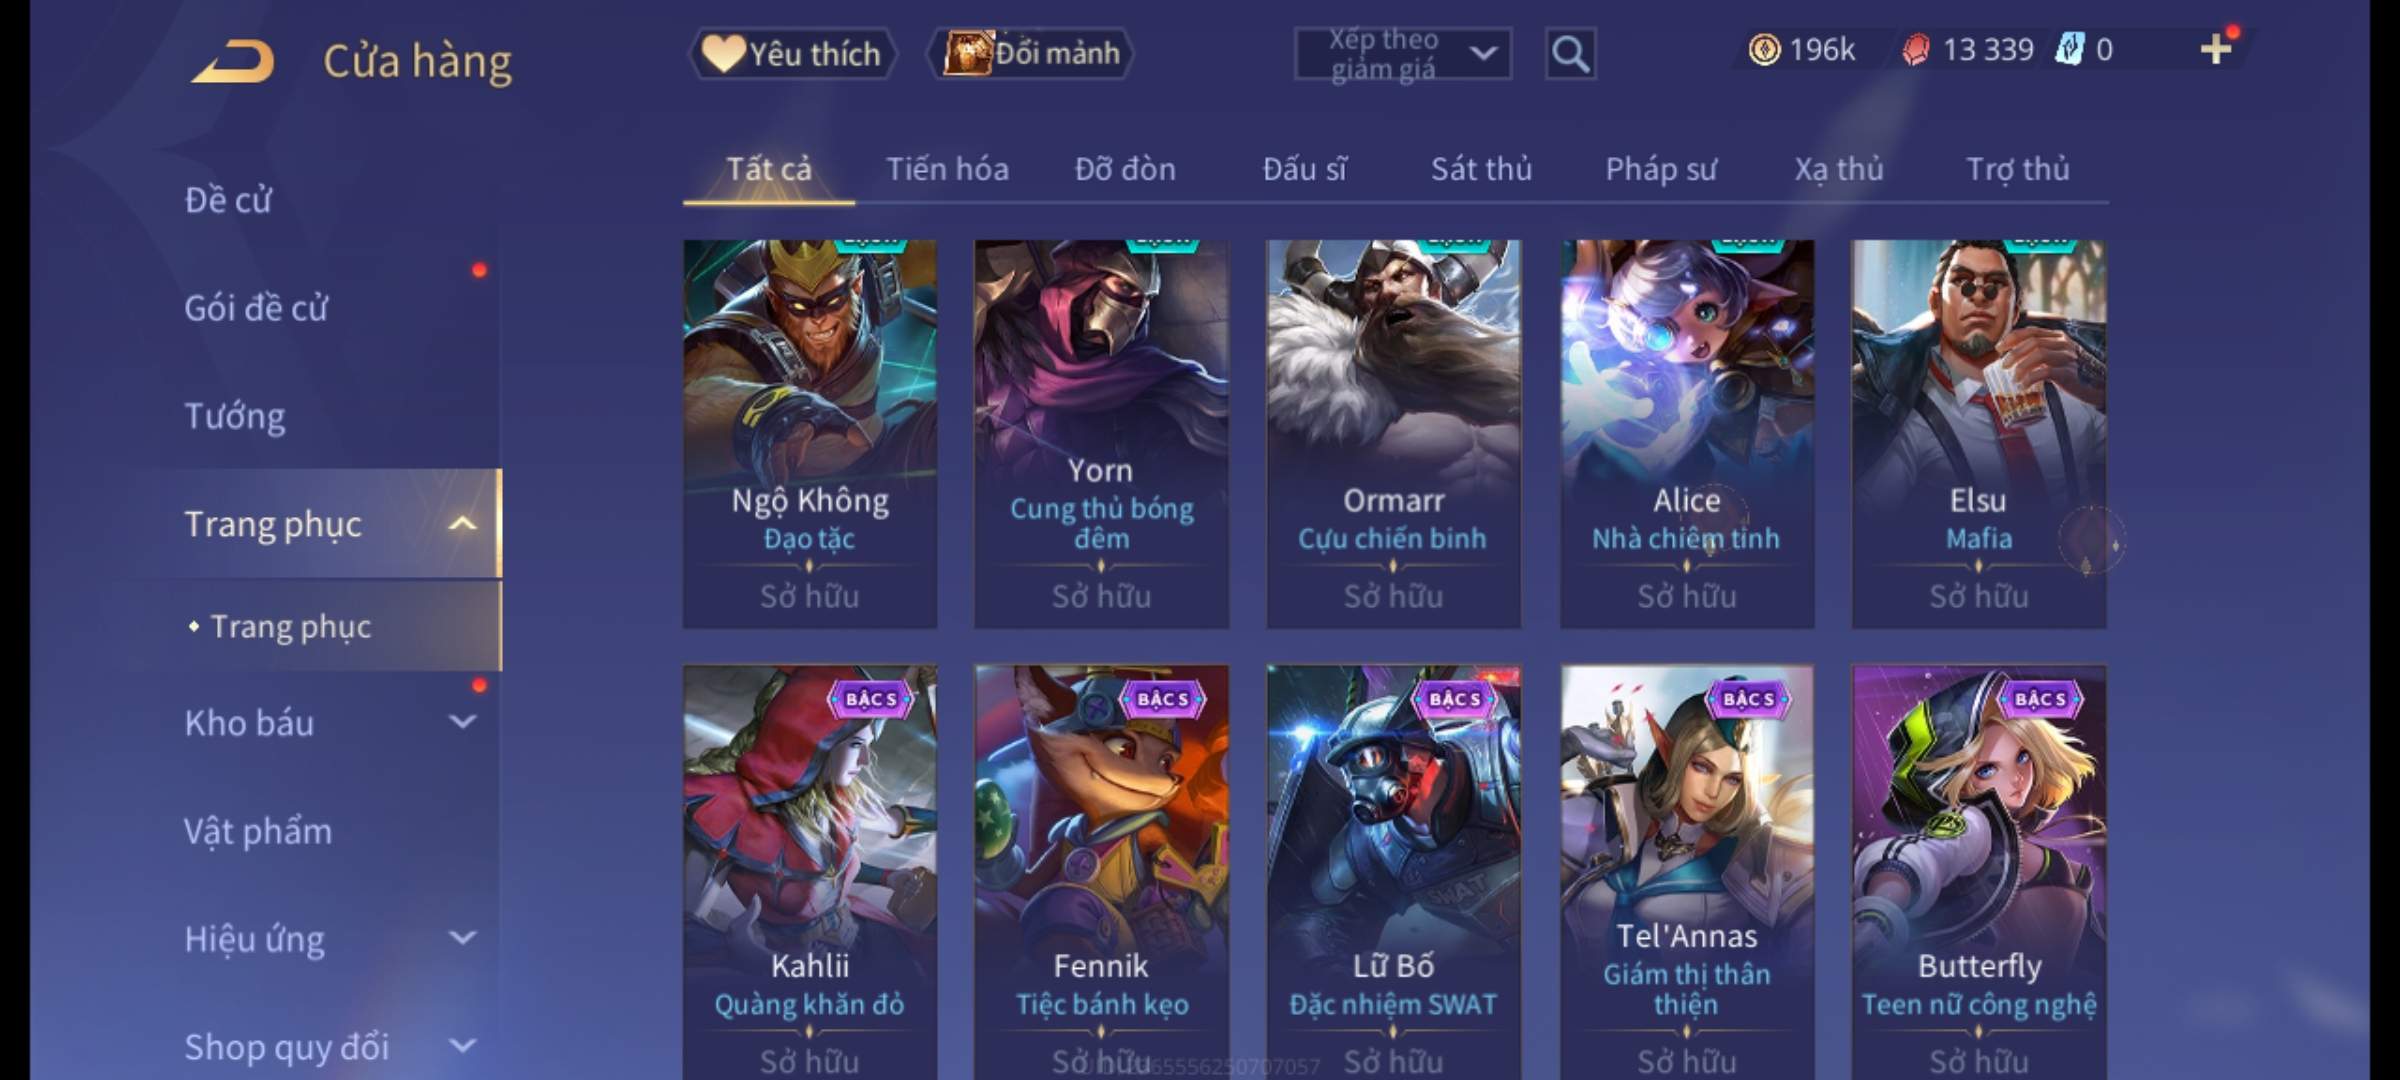
Task: Switch to the Sát thủ tab
Action: pos(1481,169)
